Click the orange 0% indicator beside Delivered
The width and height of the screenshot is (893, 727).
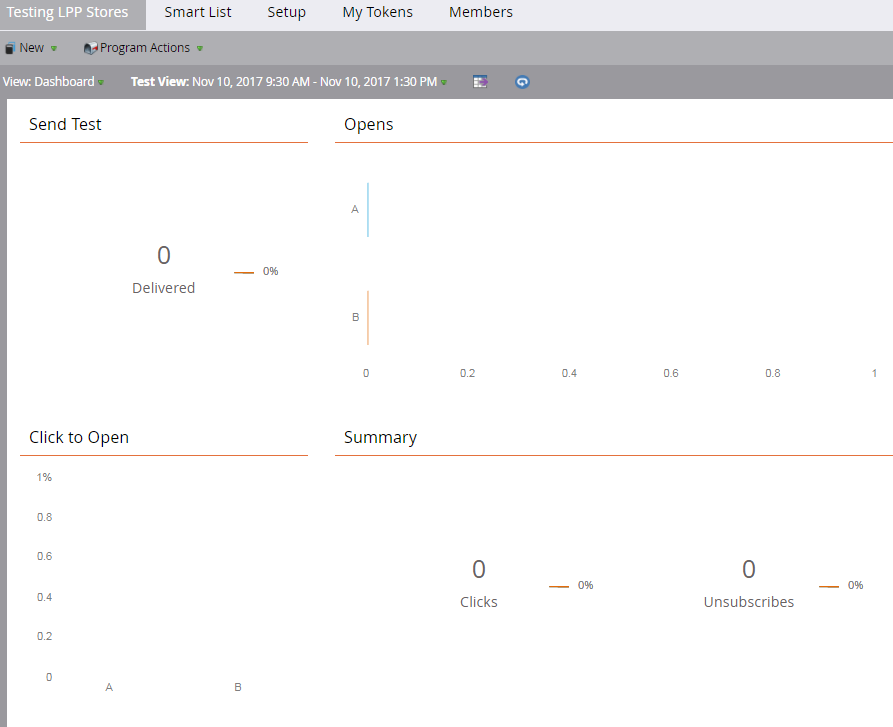(257, 272)
